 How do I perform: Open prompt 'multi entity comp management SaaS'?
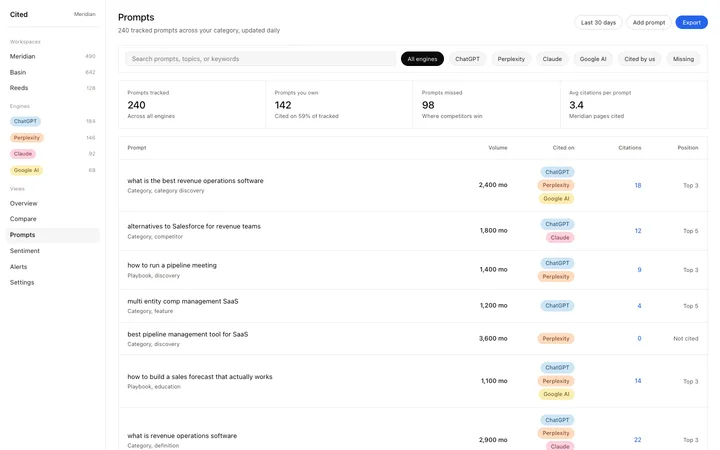click(x=183, y=302)
